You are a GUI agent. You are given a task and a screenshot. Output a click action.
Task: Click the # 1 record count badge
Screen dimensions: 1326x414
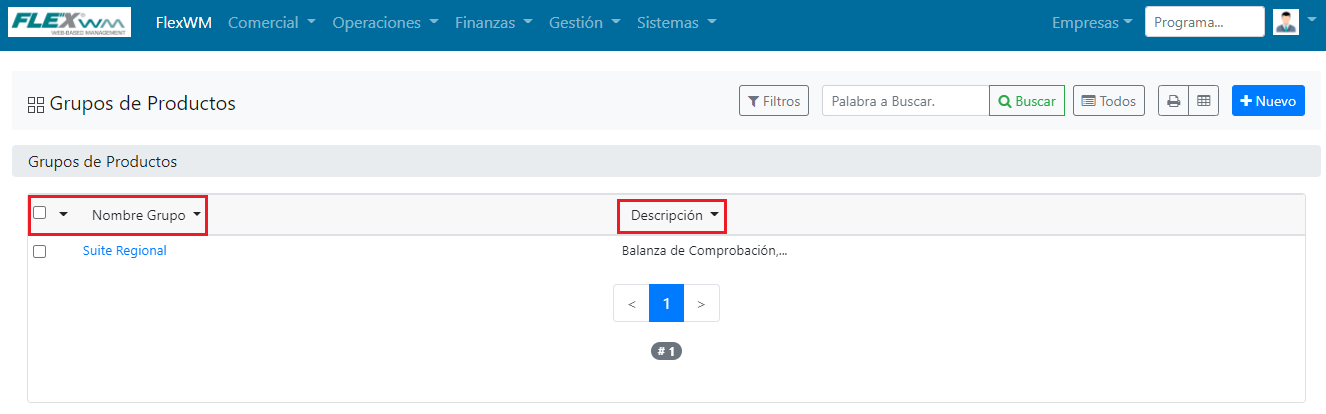pyautogui.click(x=666, y=351)
